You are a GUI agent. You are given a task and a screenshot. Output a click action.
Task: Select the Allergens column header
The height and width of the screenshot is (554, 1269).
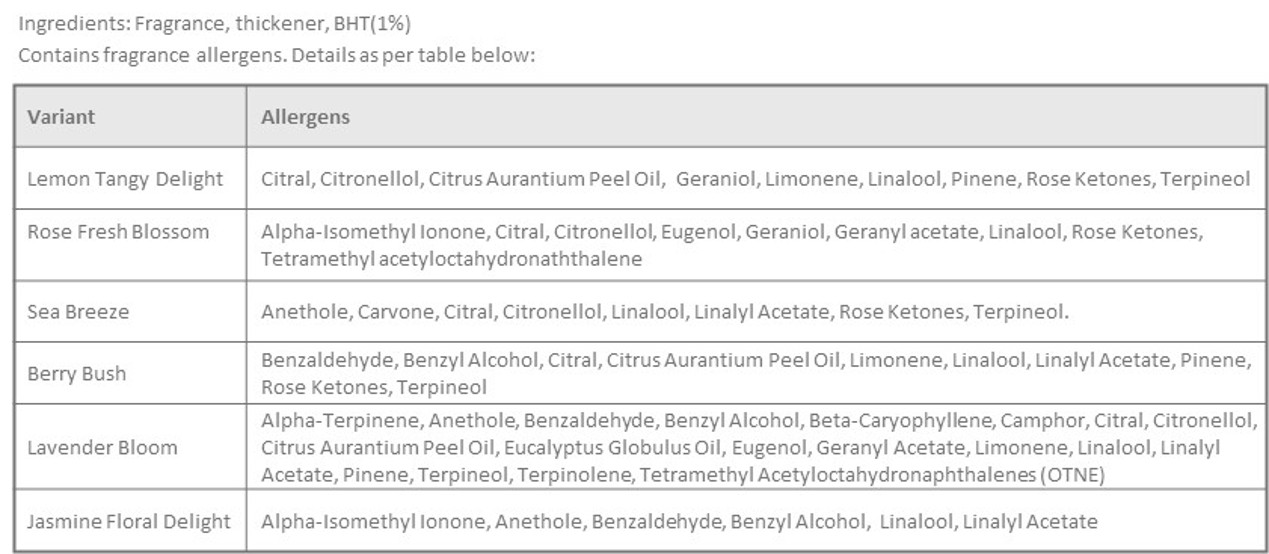coord(305,117)
